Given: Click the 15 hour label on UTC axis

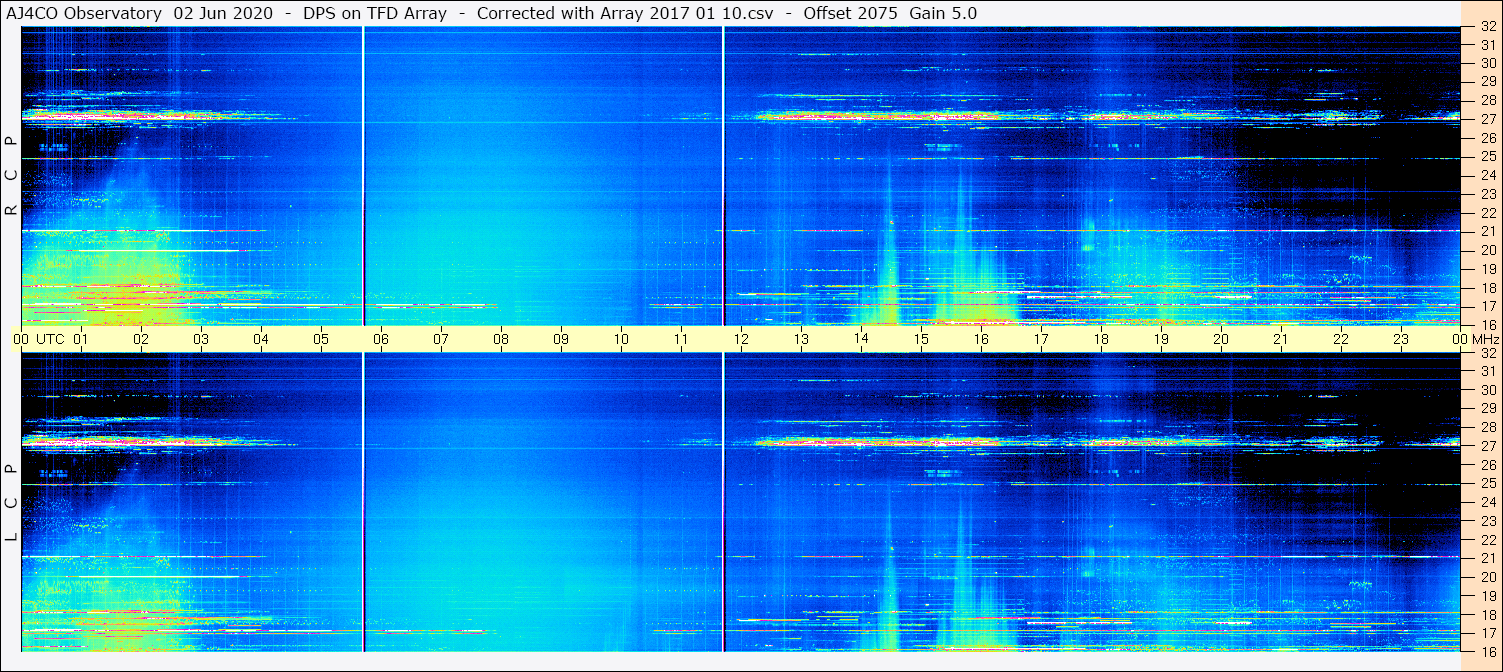Looking at the screenshot, I should click(x=921, y=339).
